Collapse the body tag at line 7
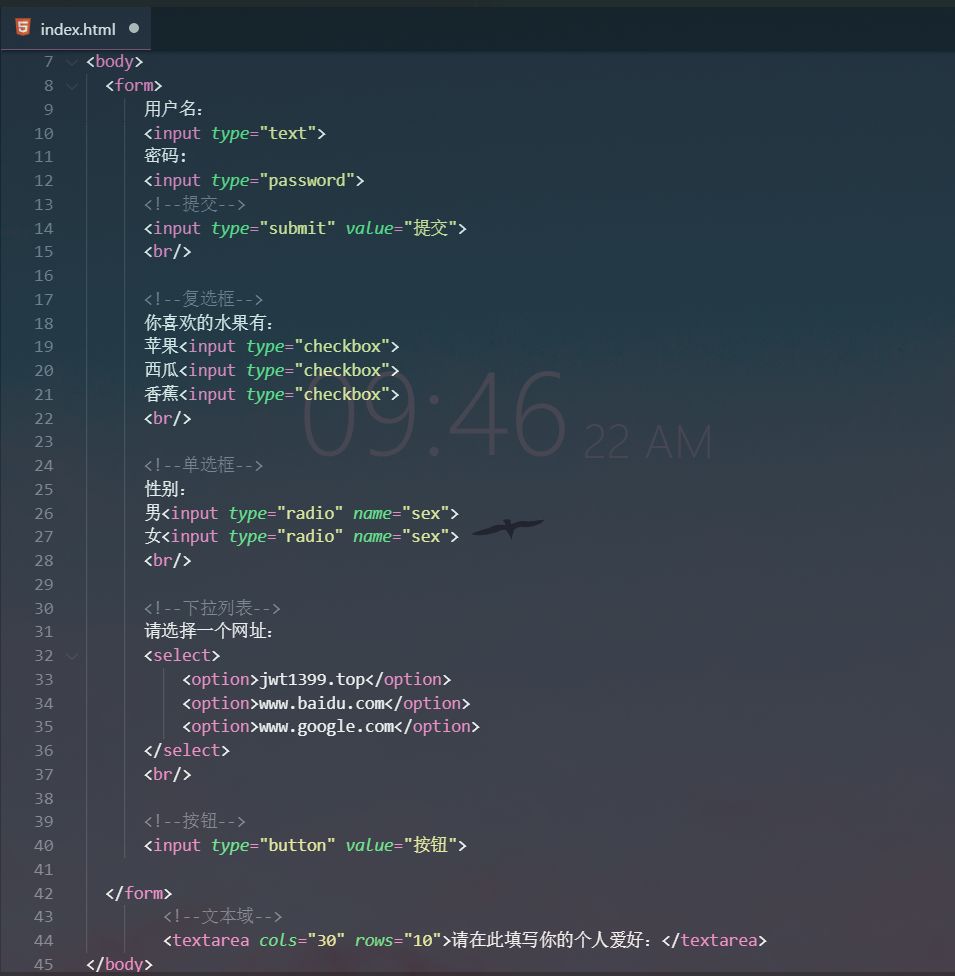The image size is (955, 976). 71,62
